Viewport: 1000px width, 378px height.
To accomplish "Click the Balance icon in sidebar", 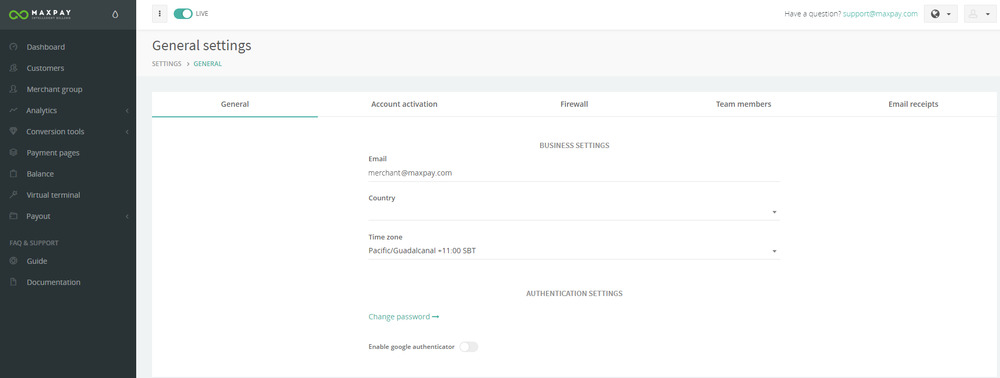I will pyautogui.click(x=13, y=173).
